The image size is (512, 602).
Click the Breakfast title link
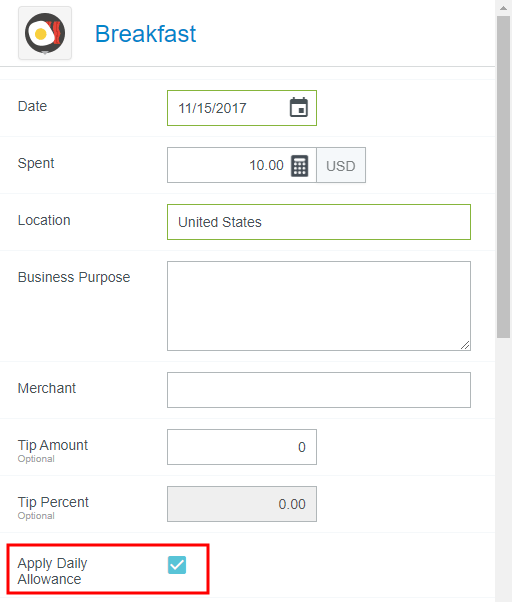coord(145,34)
